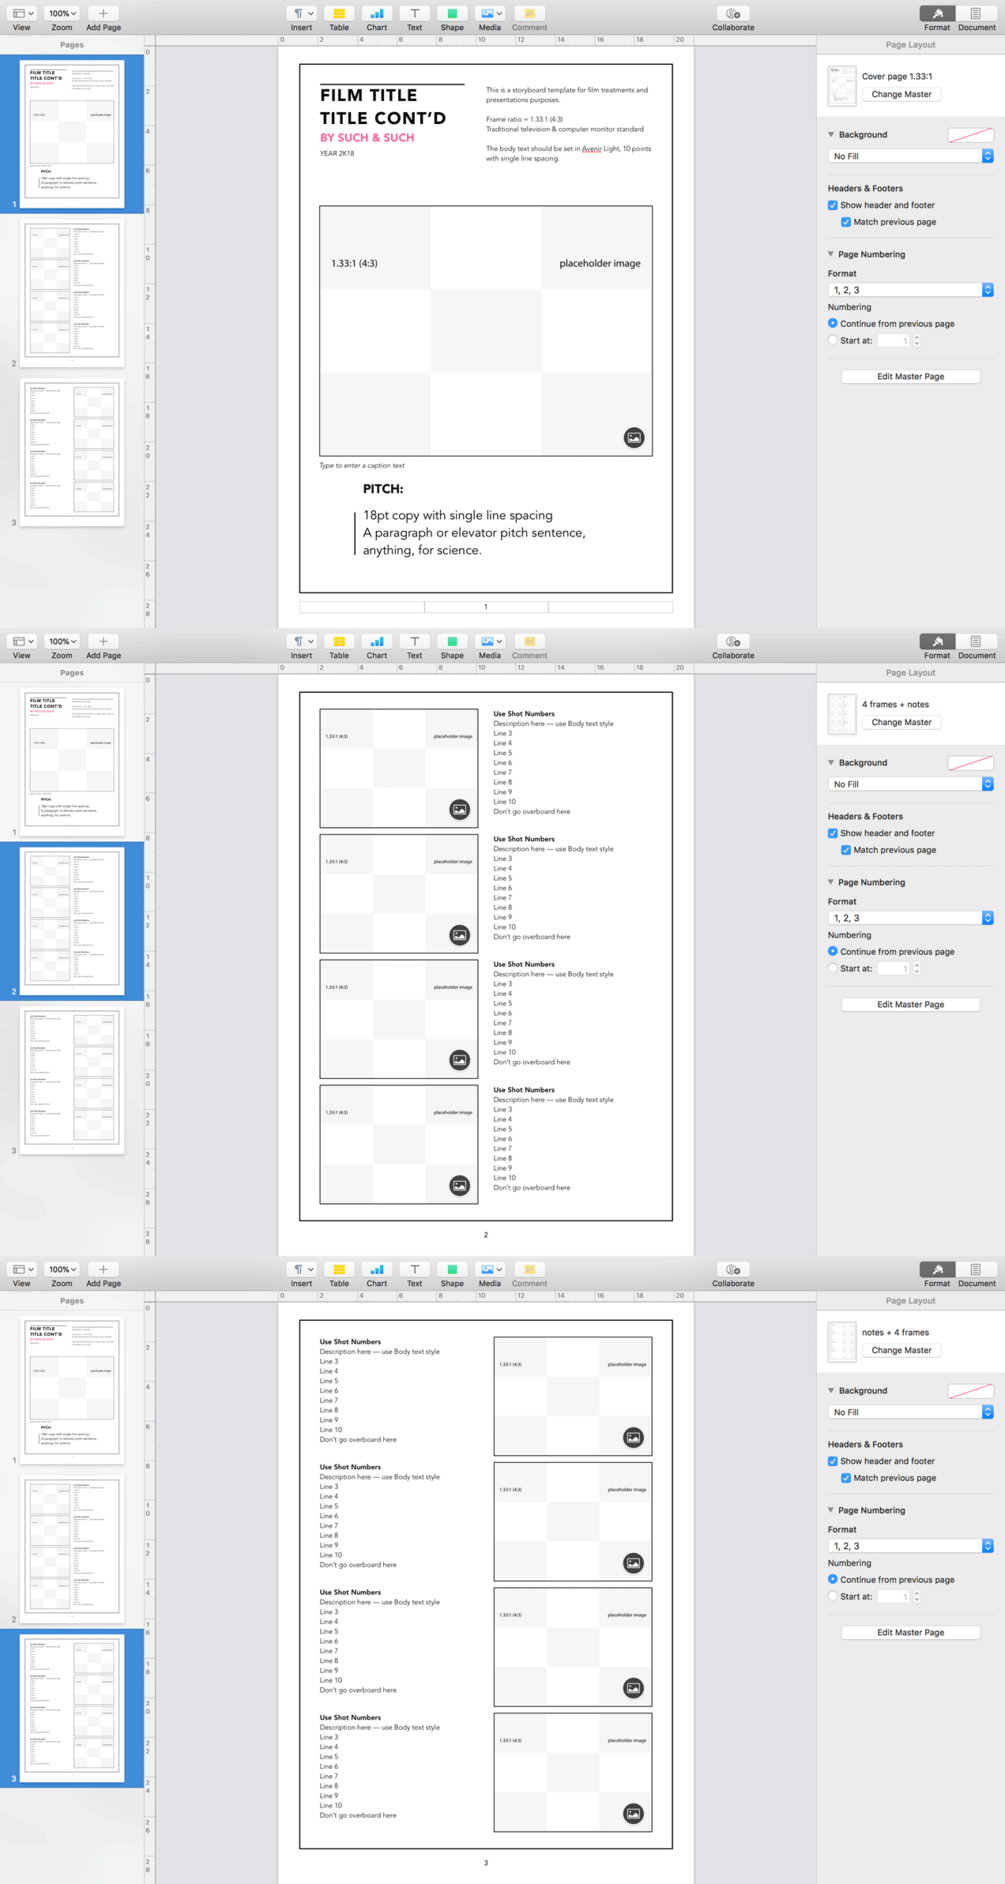
Task: Open 'No Fill' dropdown in Cover page window
Action: [x=911, y=156]
